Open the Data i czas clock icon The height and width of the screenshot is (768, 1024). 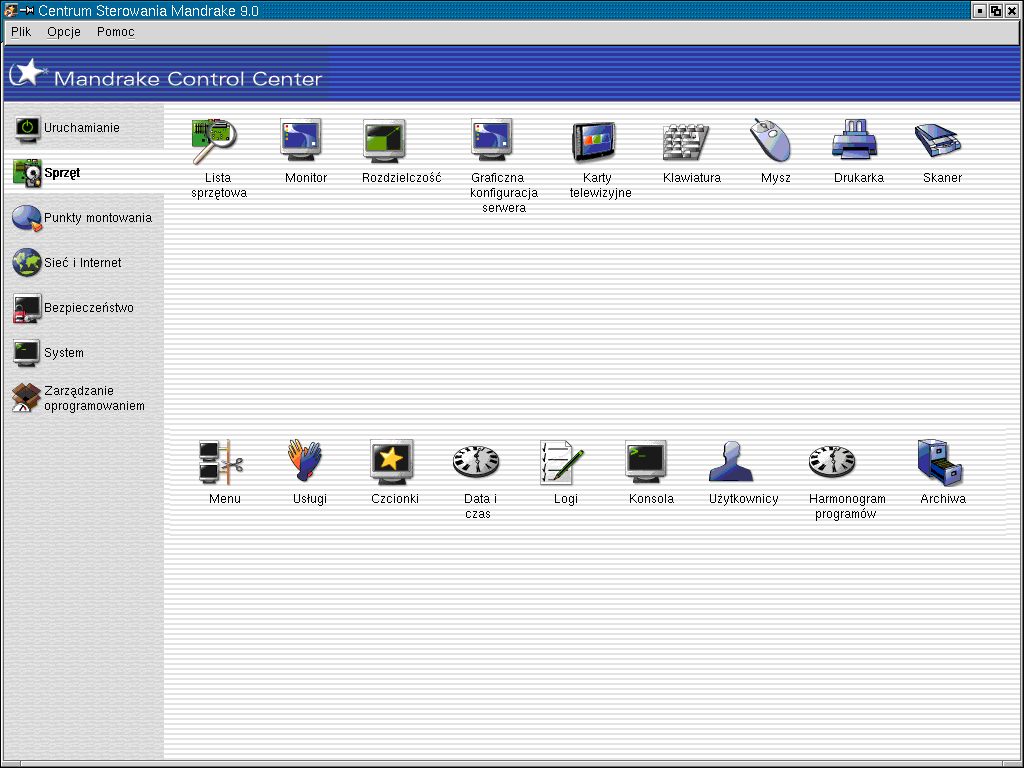point(476,462)
